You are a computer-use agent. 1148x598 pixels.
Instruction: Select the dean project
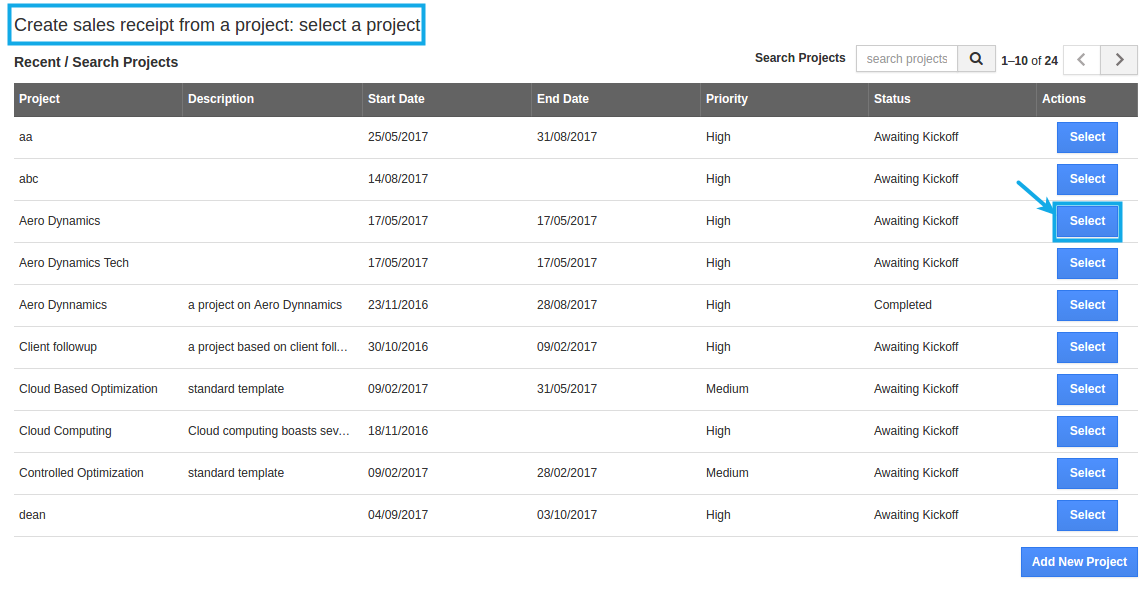coord(1087,515)
